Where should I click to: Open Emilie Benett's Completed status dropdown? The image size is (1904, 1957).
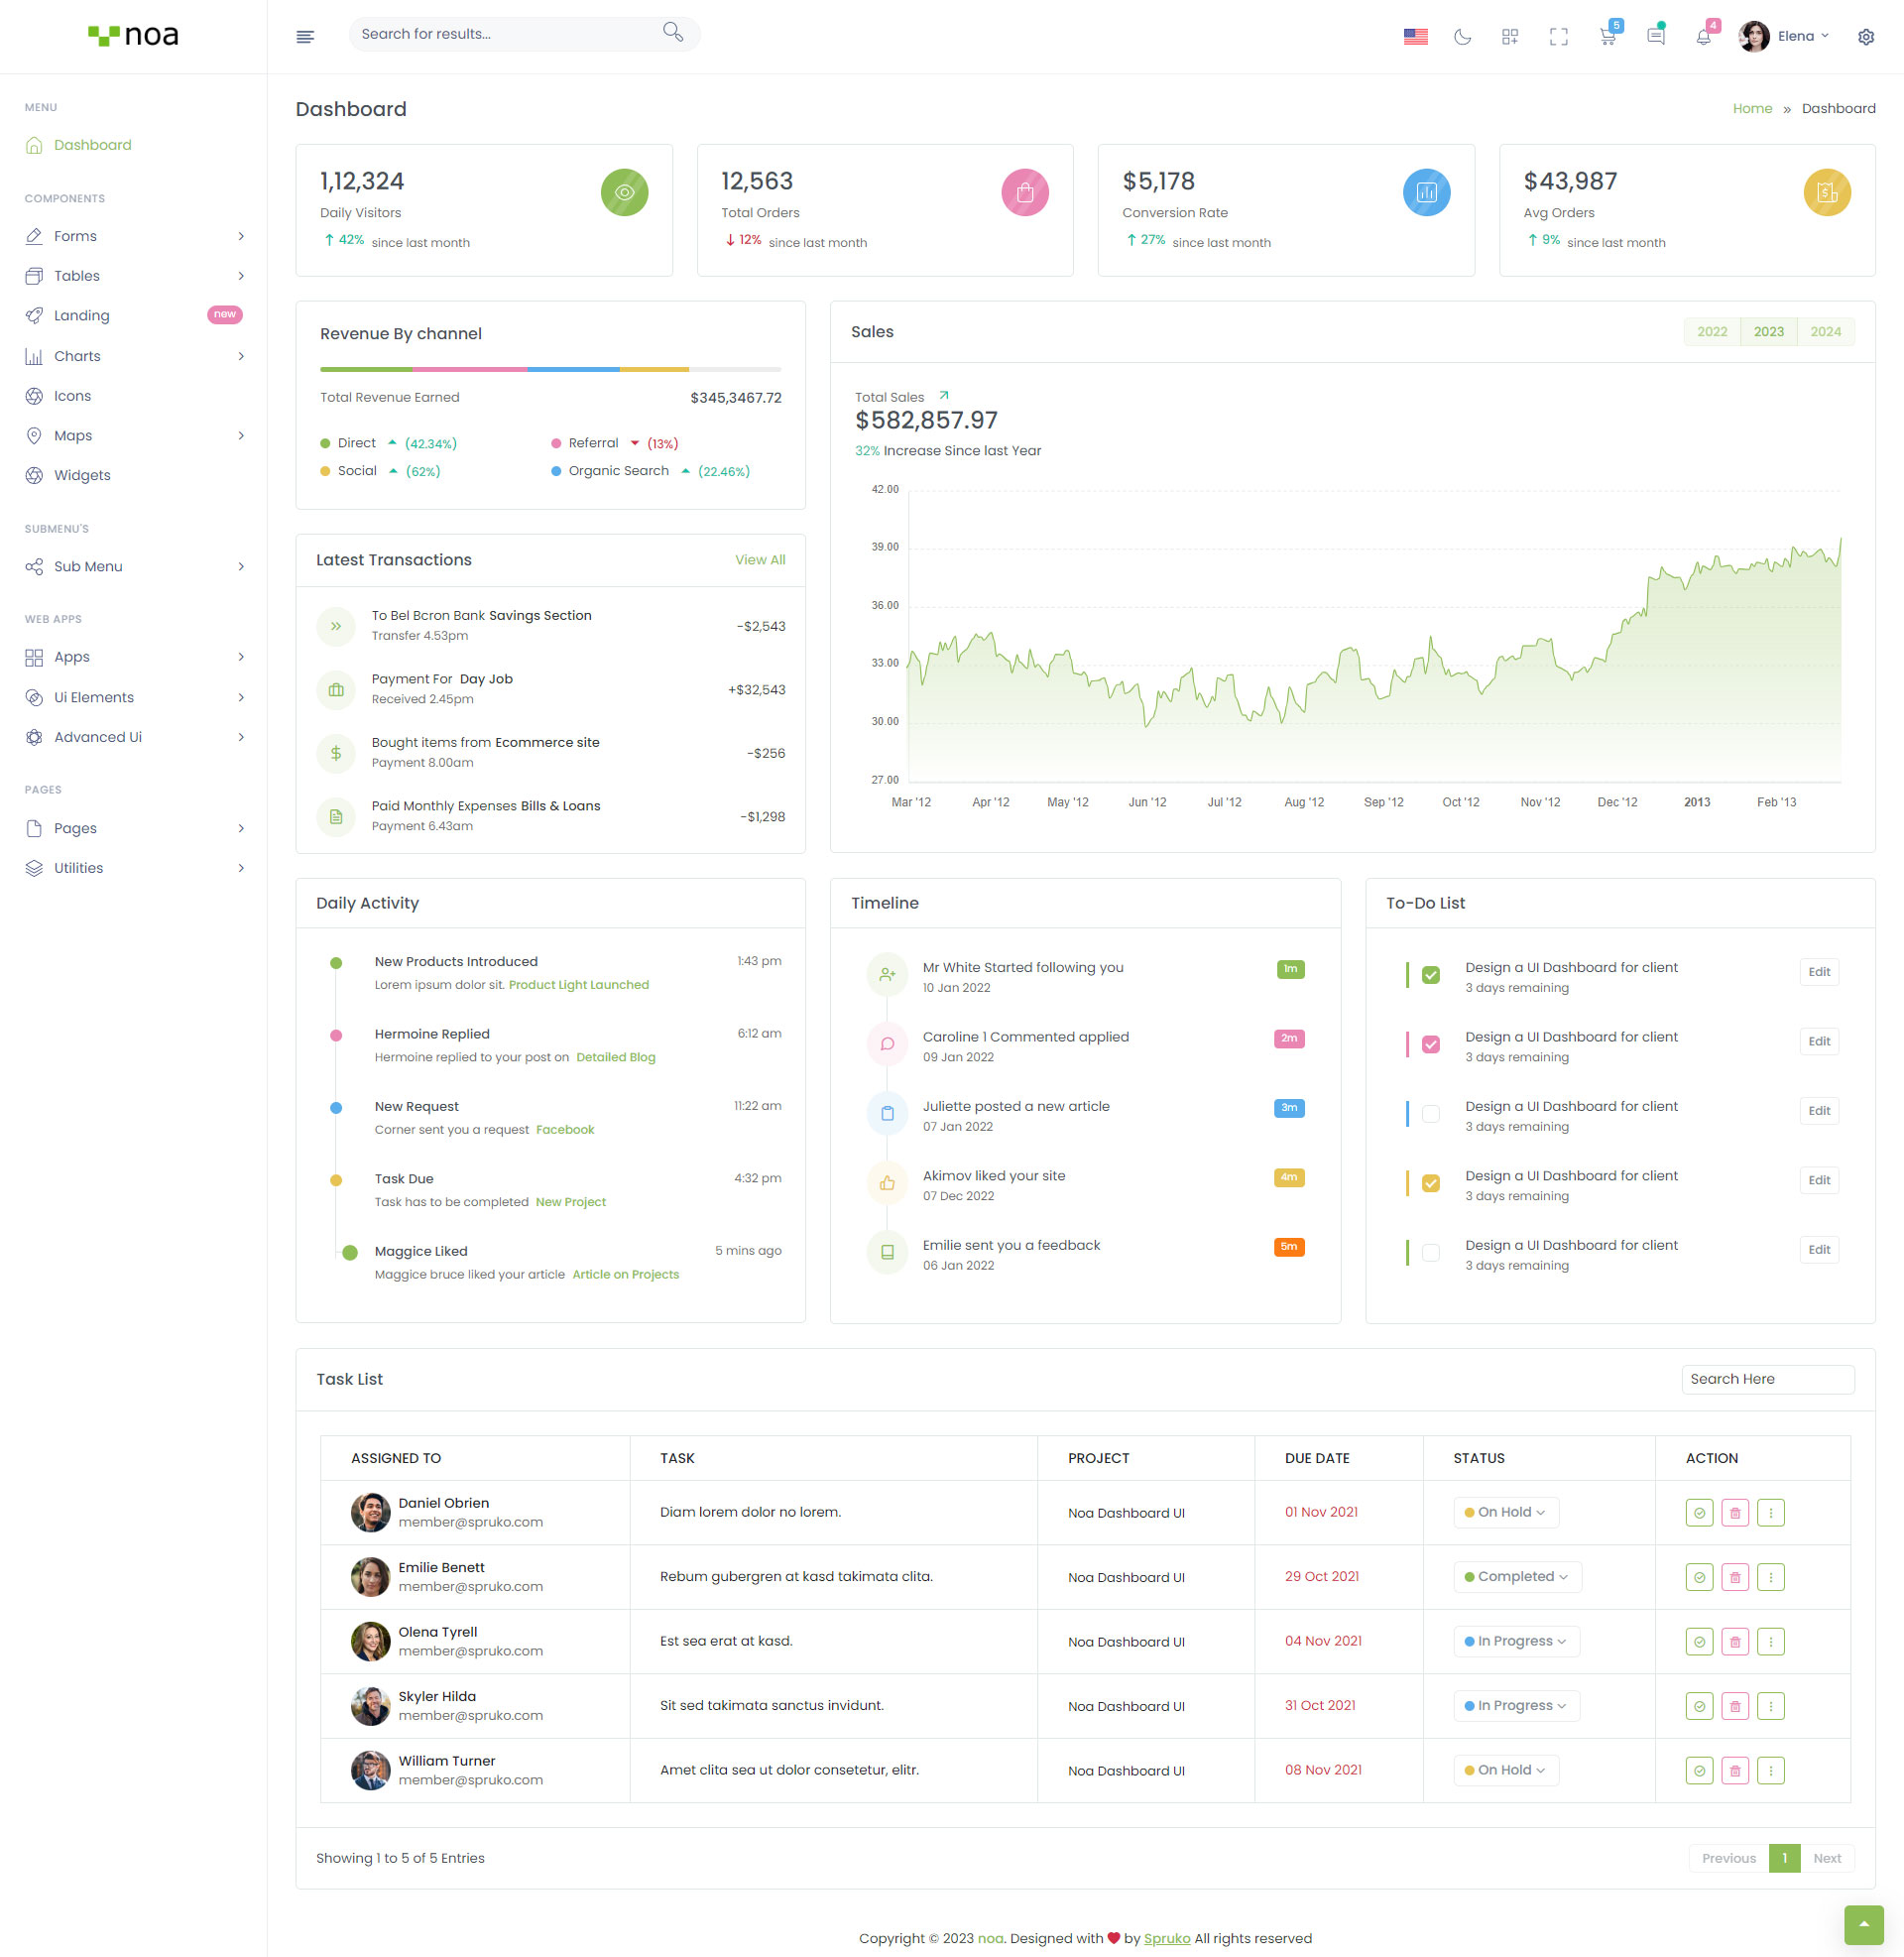(x=1516, y=1577)
